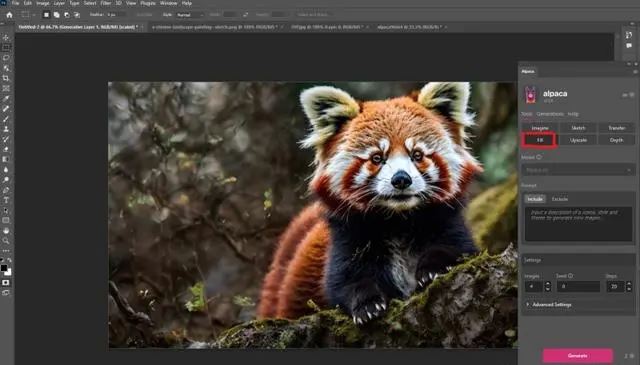Open the Filter menu
The width and height of the screenshot is (640, 365).
coord(106,3)
